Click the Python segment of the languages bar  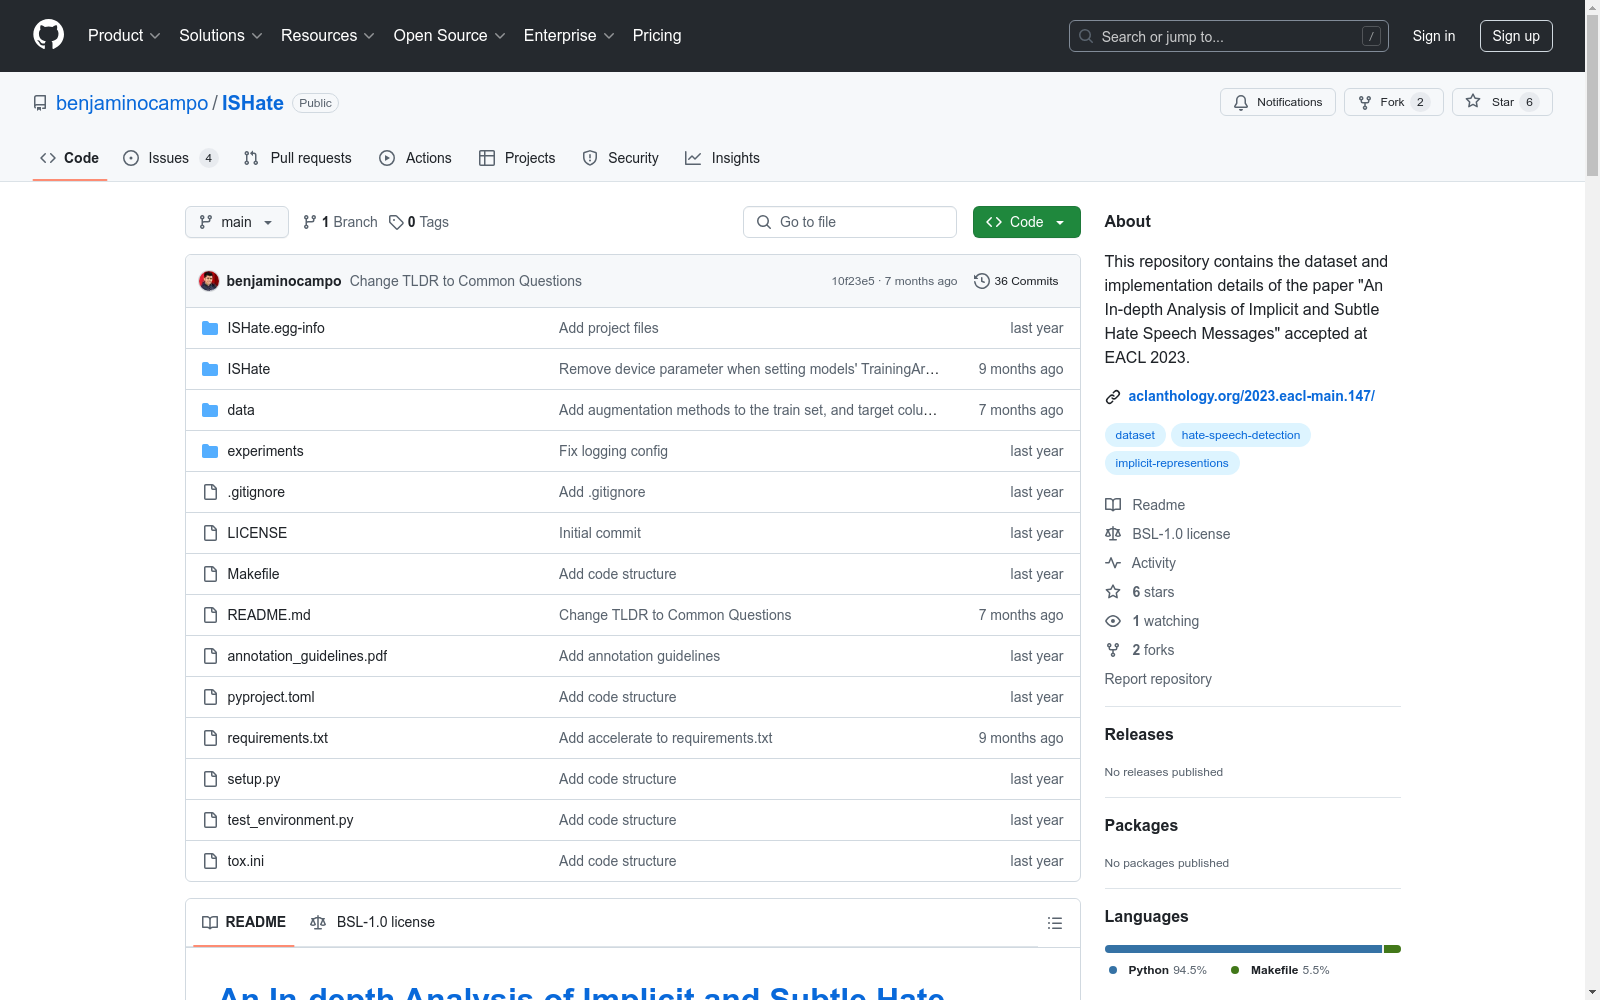1243,949
